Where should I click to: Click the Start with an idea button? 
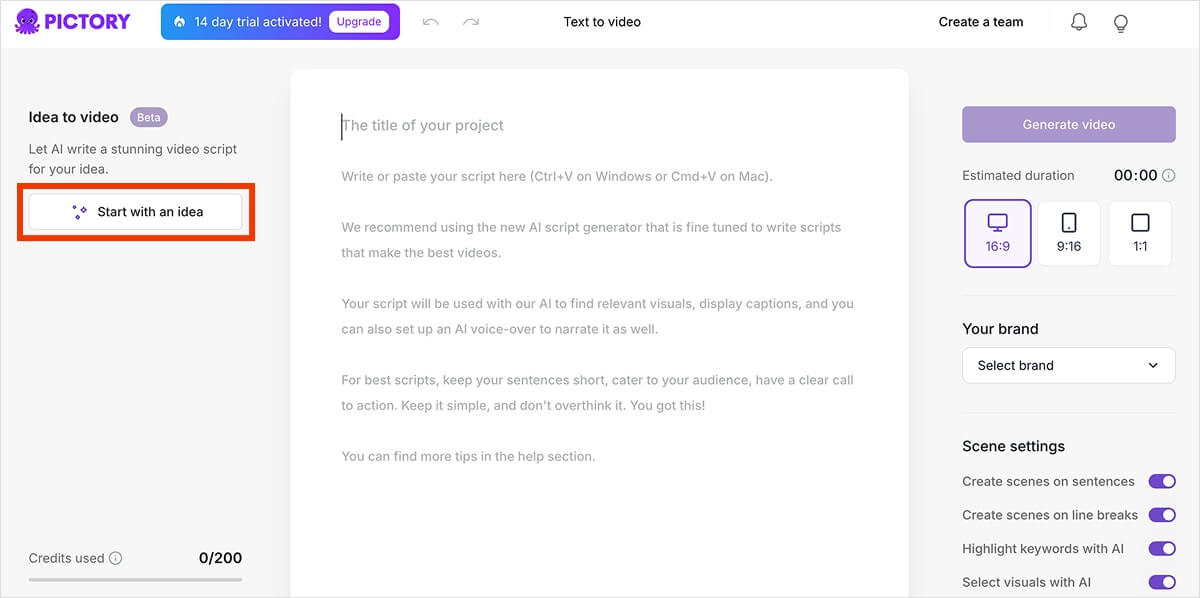pos(135,212)
